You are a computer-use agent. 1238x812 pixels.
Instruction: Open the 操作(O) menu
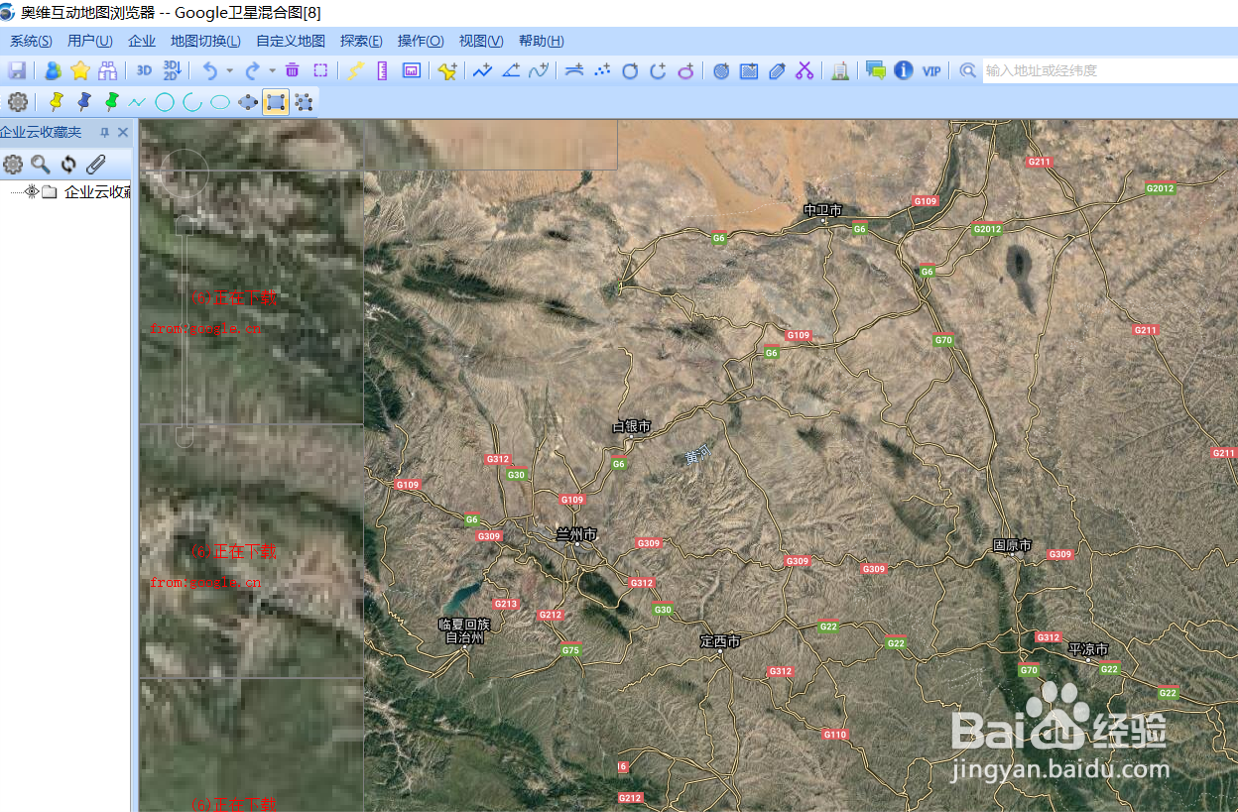(x=420, y=41)
